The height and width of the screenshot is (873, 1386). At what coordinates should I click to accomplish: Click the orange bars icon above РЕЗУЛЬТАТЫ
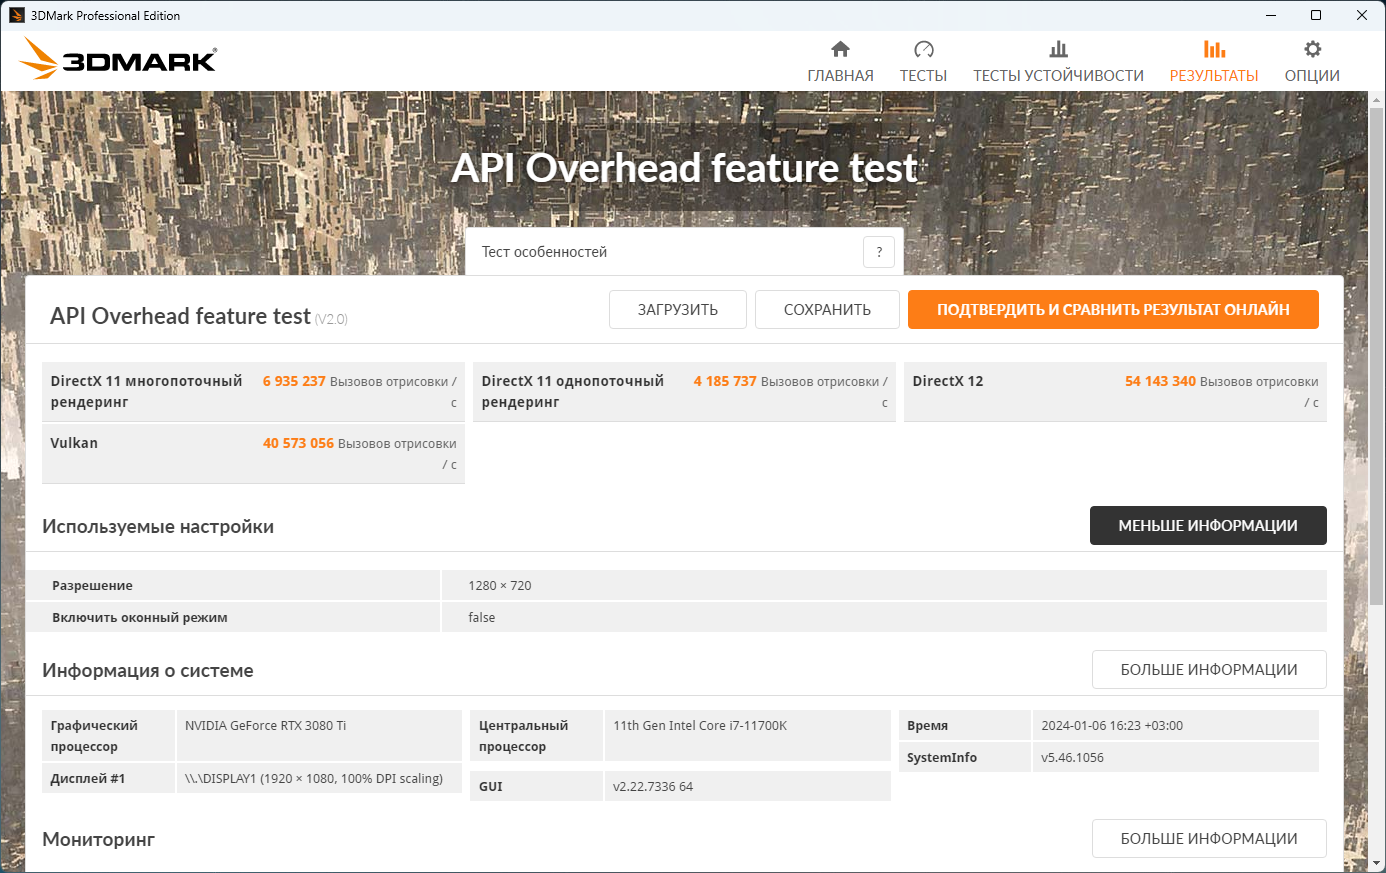click(1214, 49)
